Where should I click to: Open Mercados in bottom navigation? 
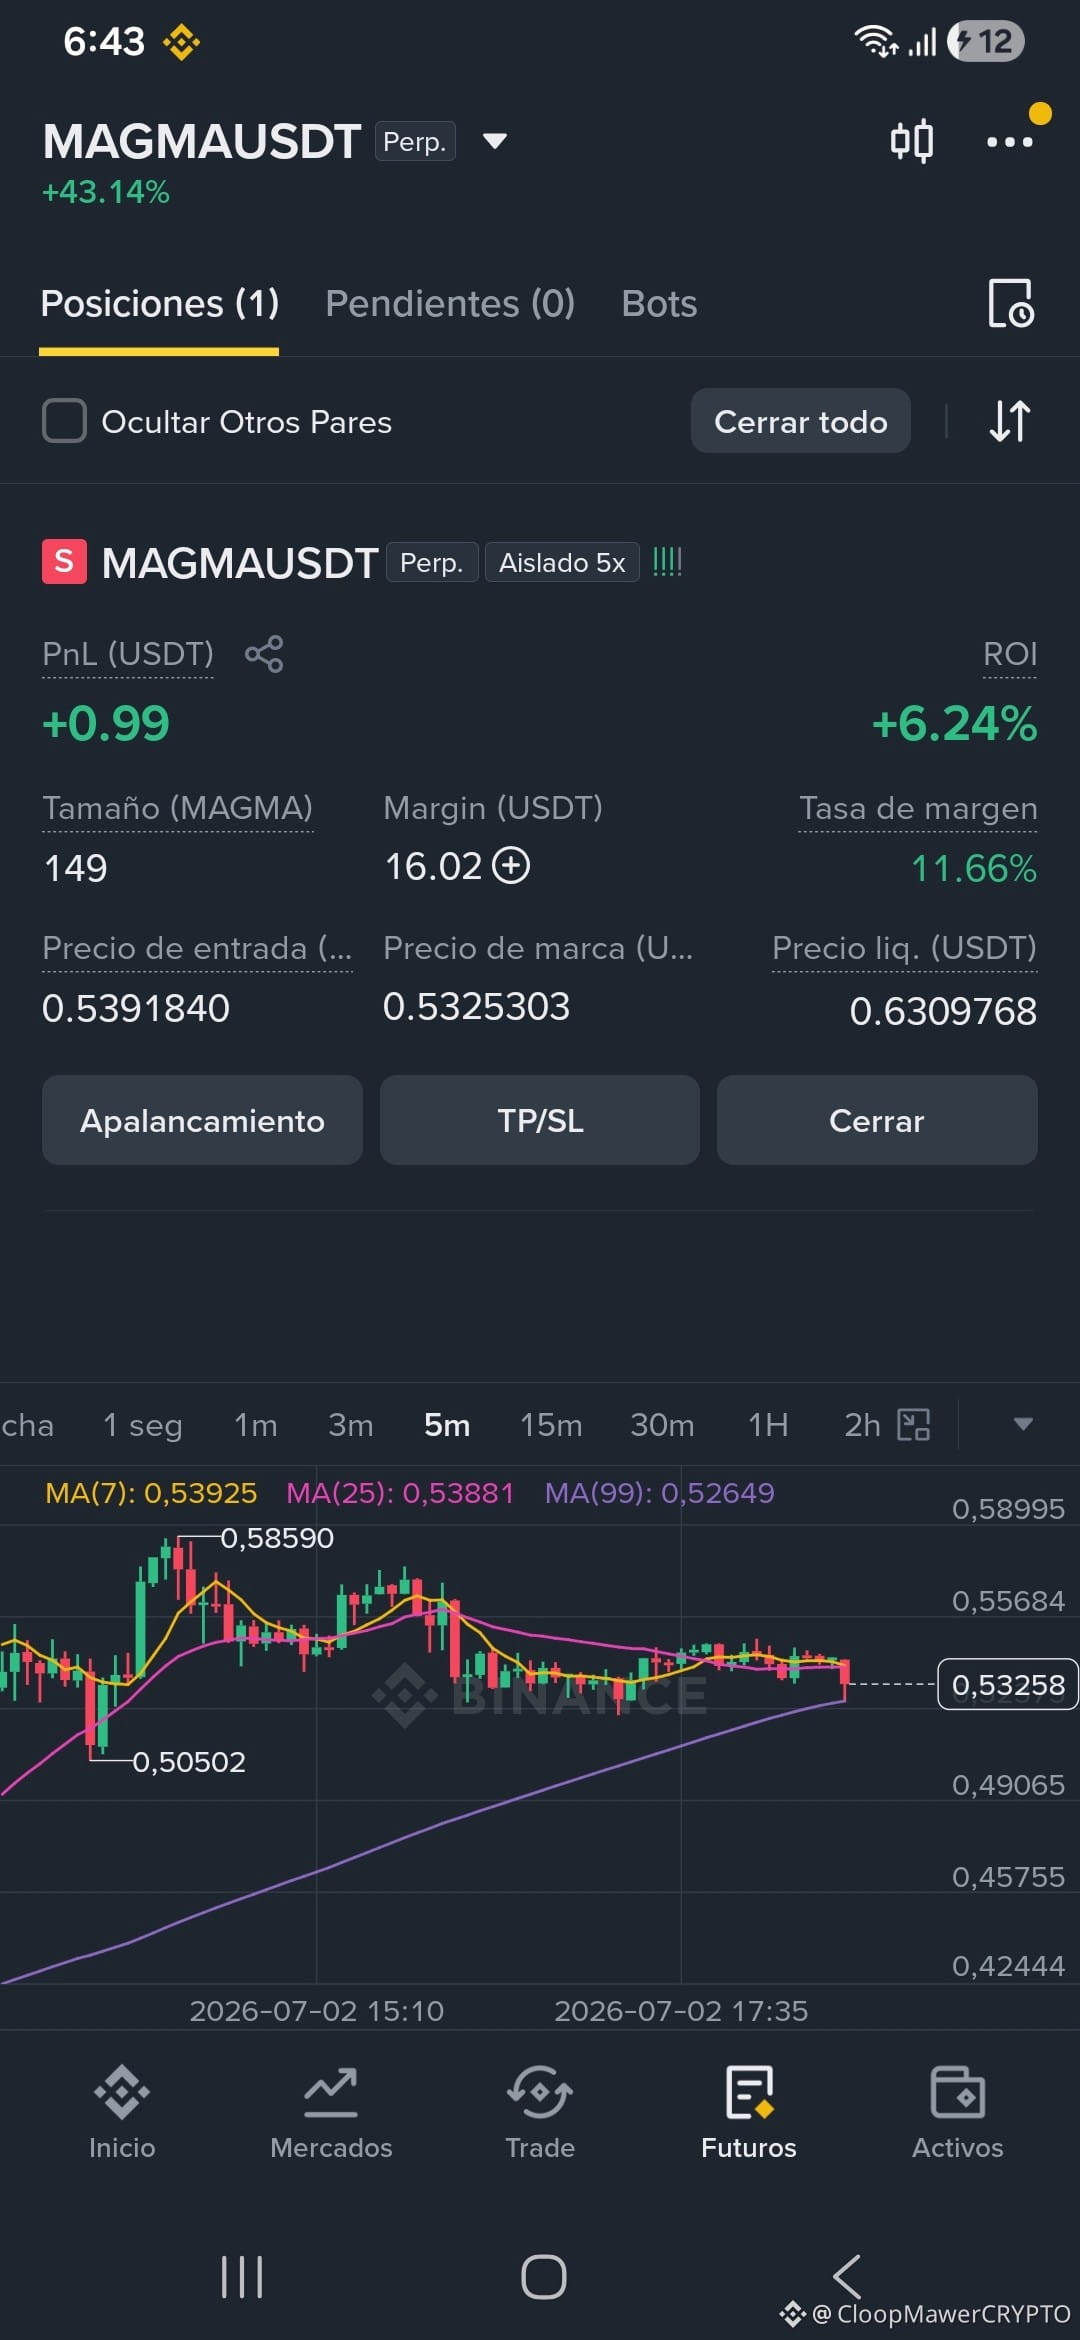pos(331,2112)
